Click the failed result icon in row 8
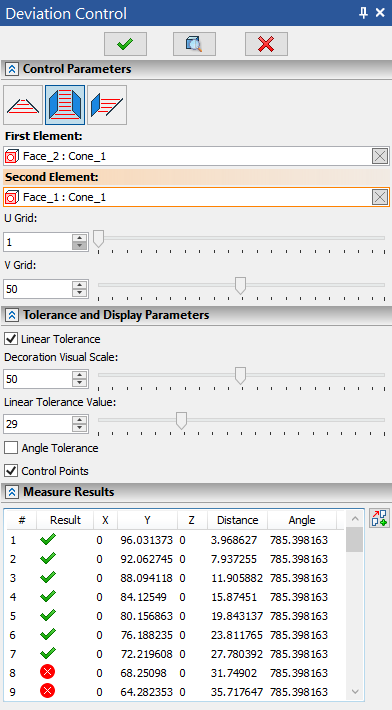 click(48, 673)
